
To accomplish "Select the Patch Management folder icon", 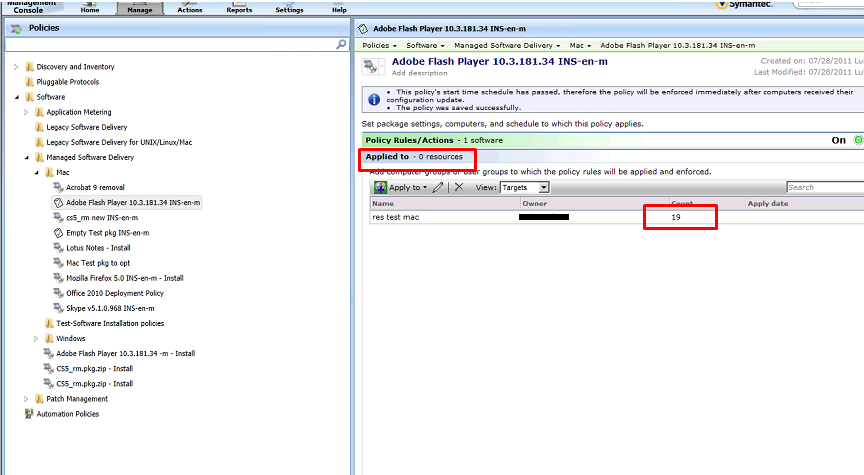I will point(39,399).
